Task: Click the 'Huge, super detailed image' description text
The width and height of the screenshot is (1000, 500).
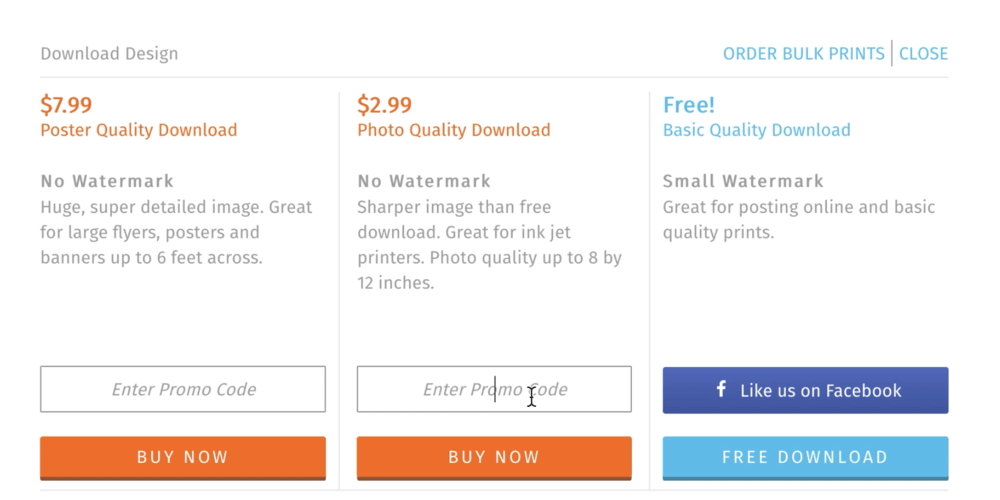Action: (176, 232)
